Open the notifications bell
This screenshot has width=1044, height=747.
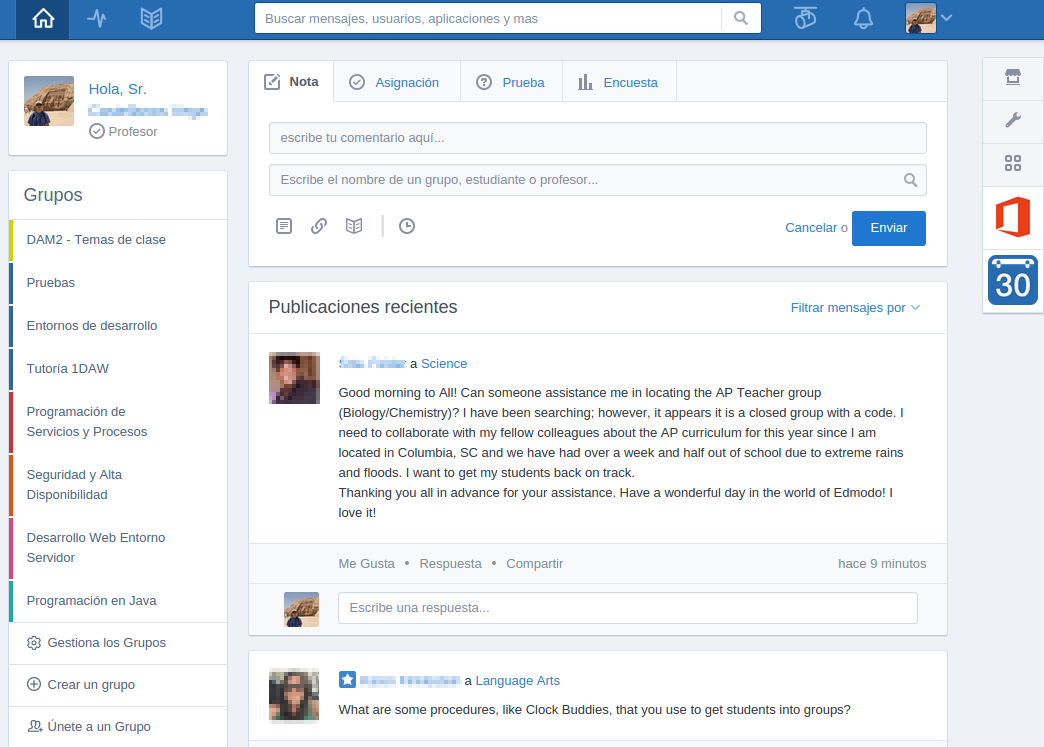[x=863, y=19]
